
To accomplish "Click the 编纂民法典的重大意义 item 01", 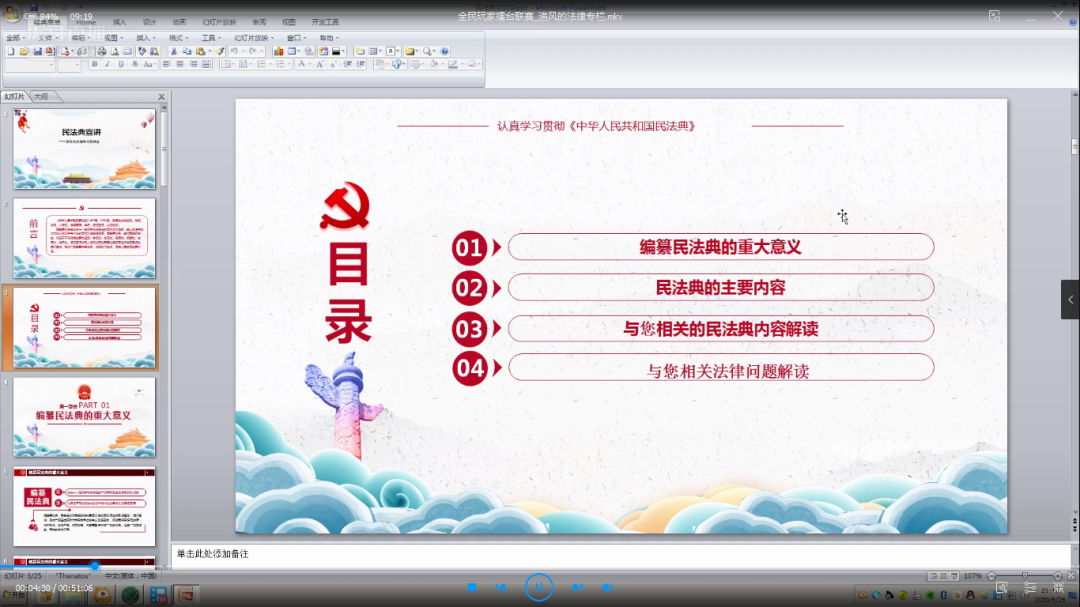I will (x=720, y=247).
